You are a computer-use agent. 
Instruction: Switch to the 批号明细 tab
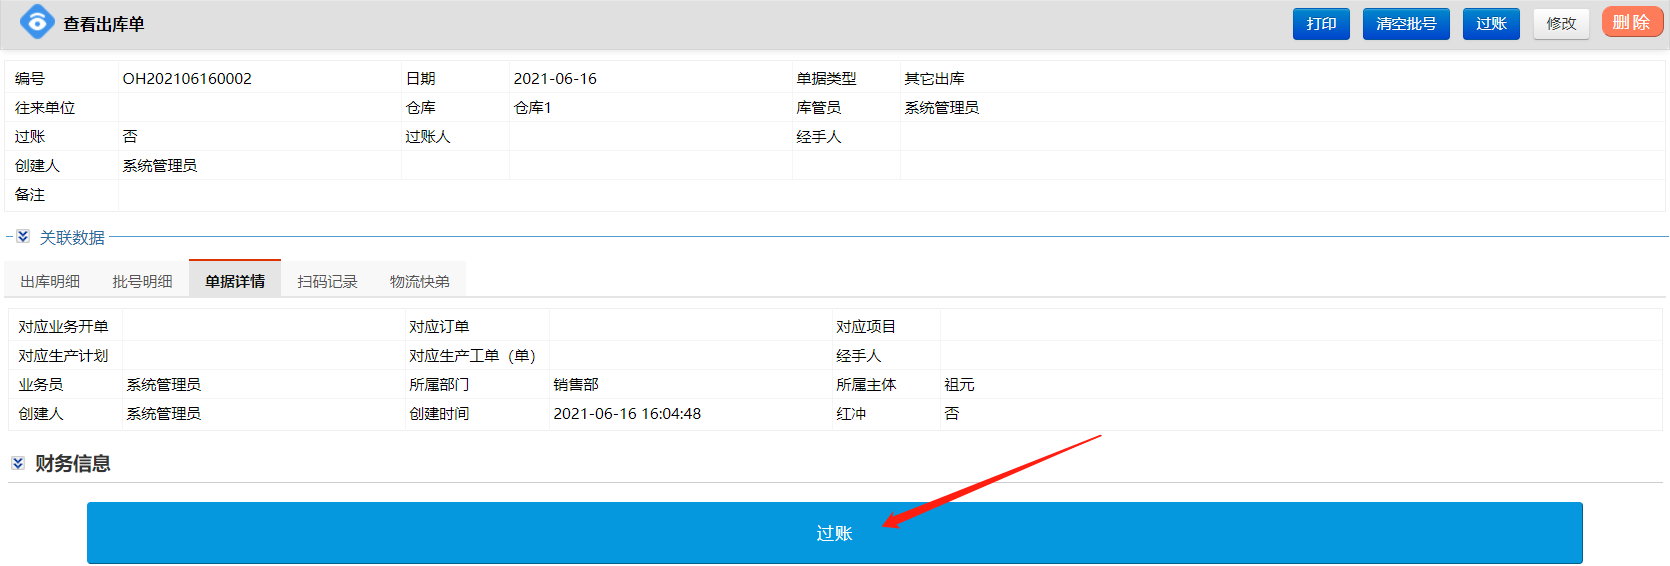click(x=142, y=281)
